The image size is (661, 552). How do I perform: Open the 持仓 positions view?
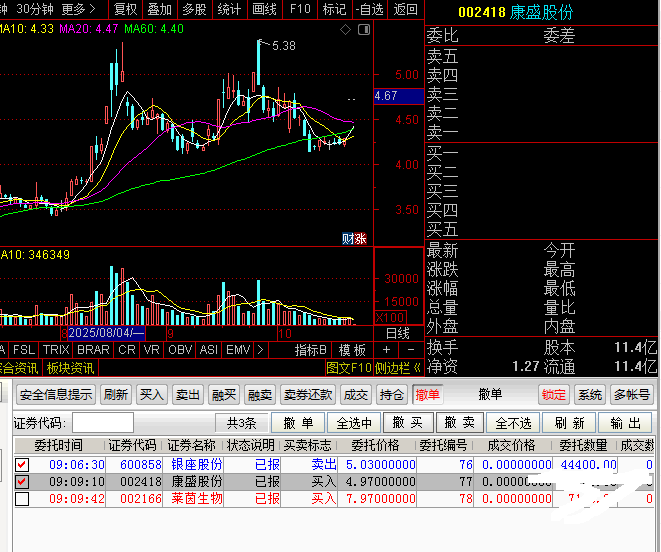[391, 395]
